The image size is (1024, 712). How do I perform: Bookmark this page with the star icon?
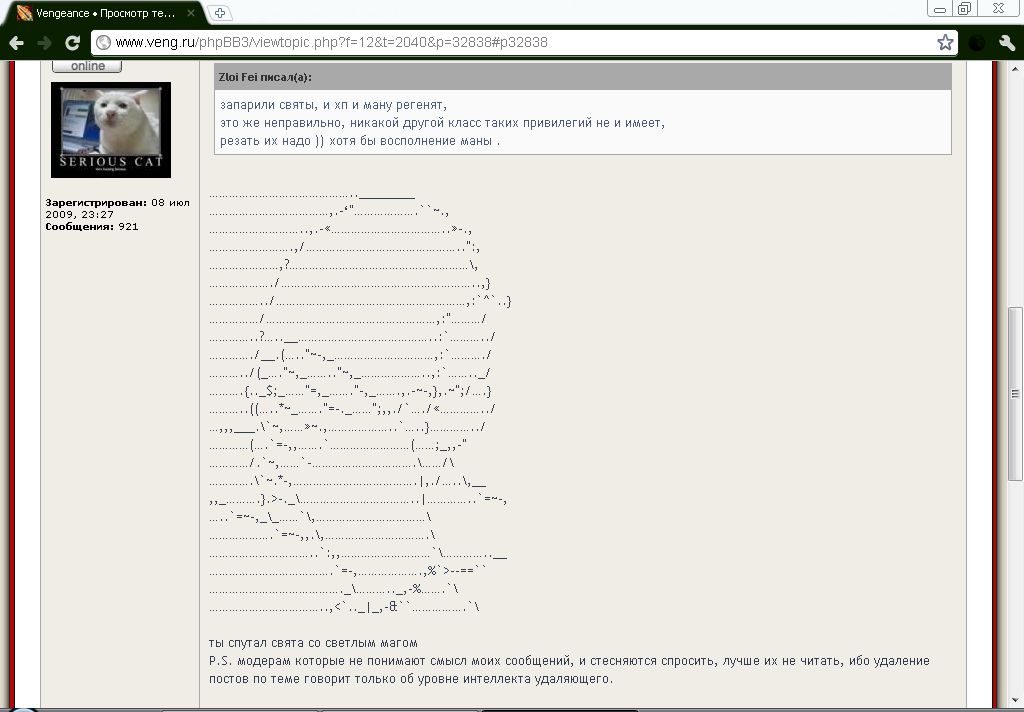click(945, 43)
